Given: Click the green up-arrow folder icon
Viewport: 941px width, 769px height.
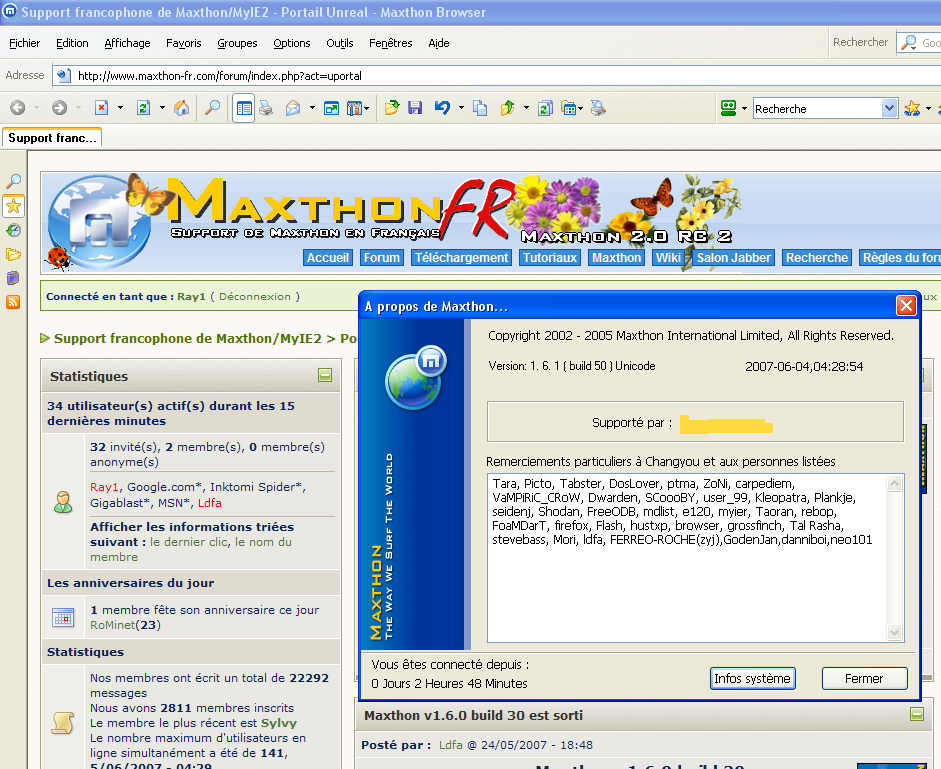Looking at the screenshot, I should [508, 108].
